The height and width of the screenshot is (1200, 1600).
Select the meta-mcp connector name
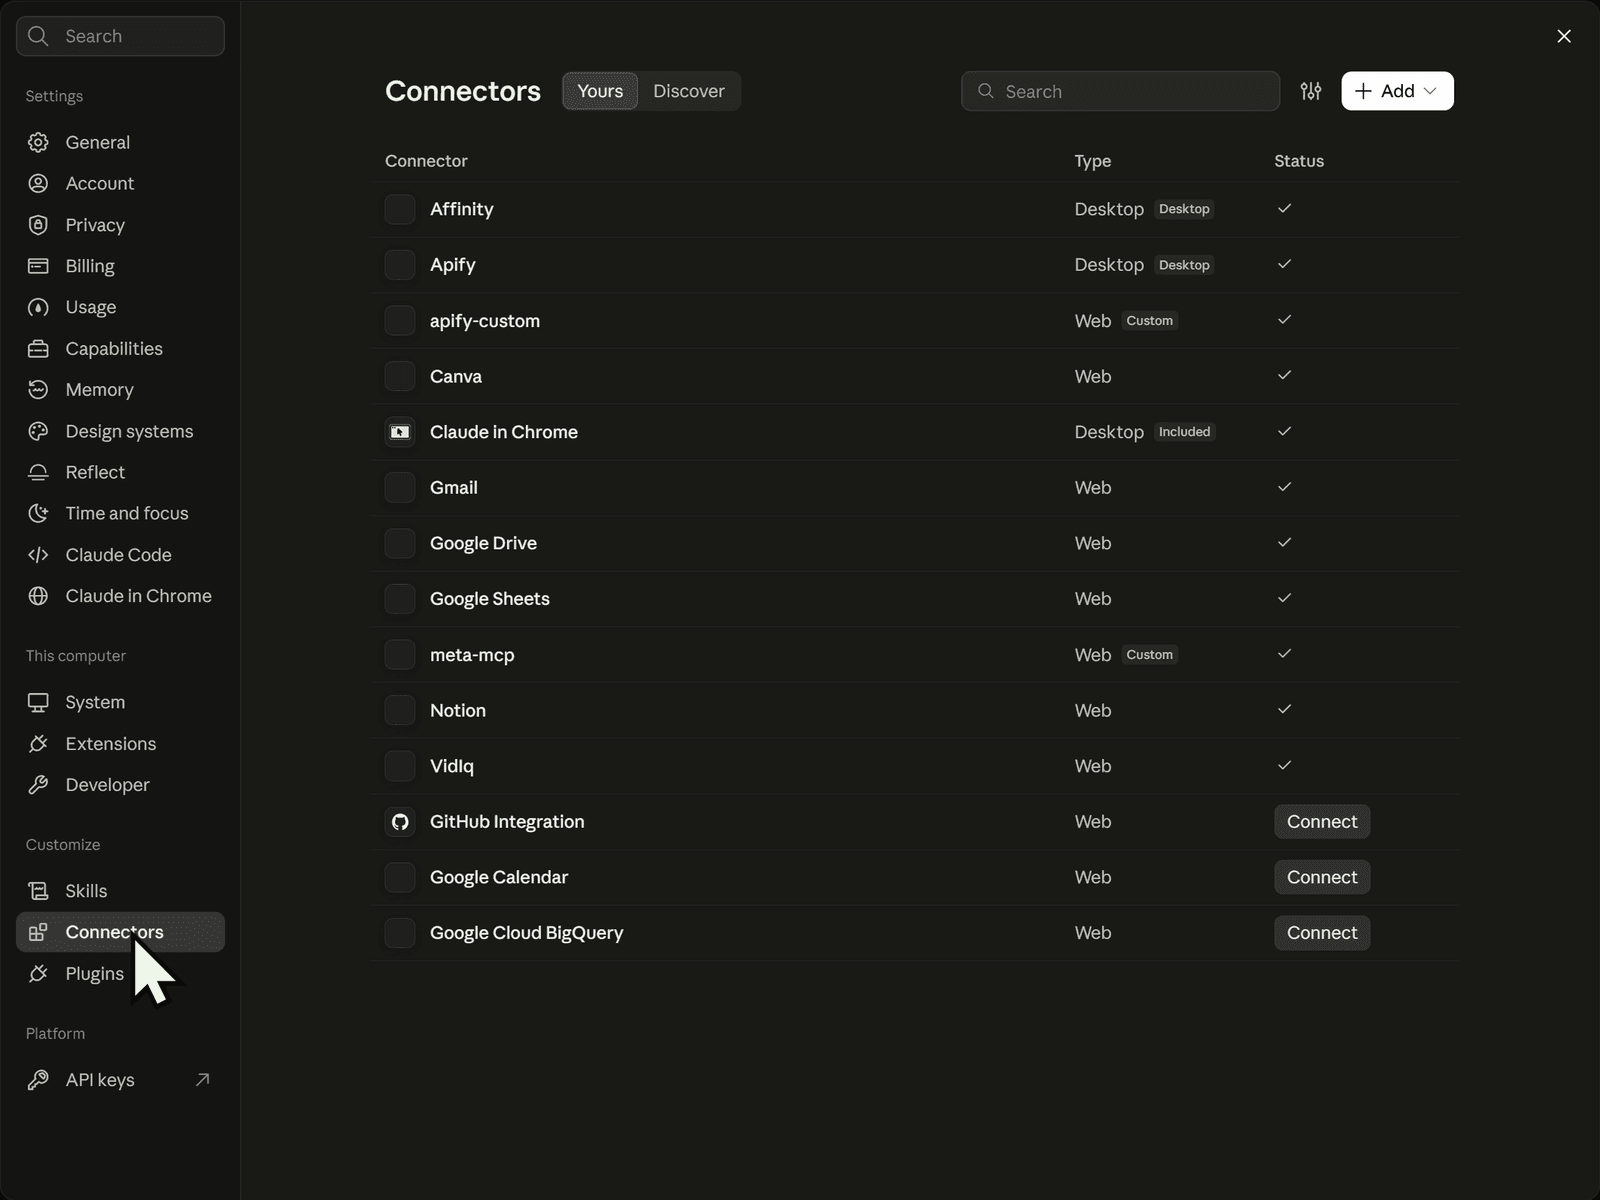[x=472, y=655]
